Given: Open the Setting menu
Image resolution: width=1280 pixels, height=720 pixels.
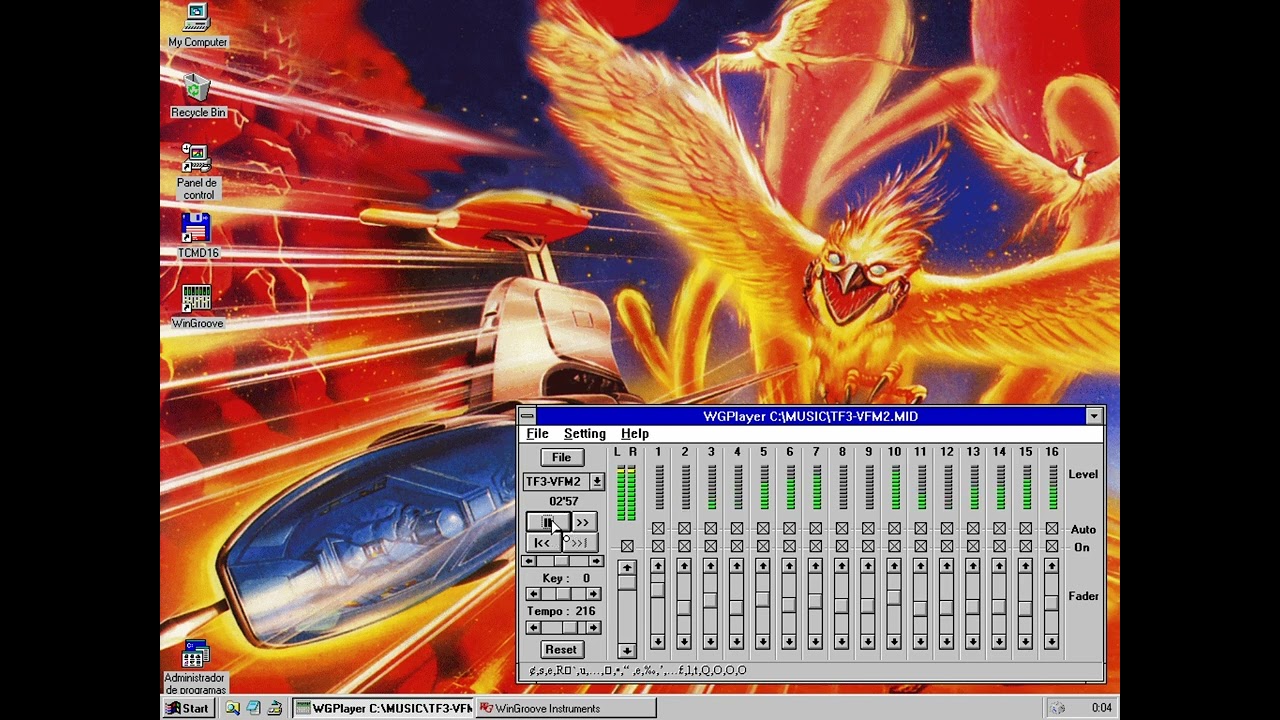Looking at the screenshot, I should (584, 434).
